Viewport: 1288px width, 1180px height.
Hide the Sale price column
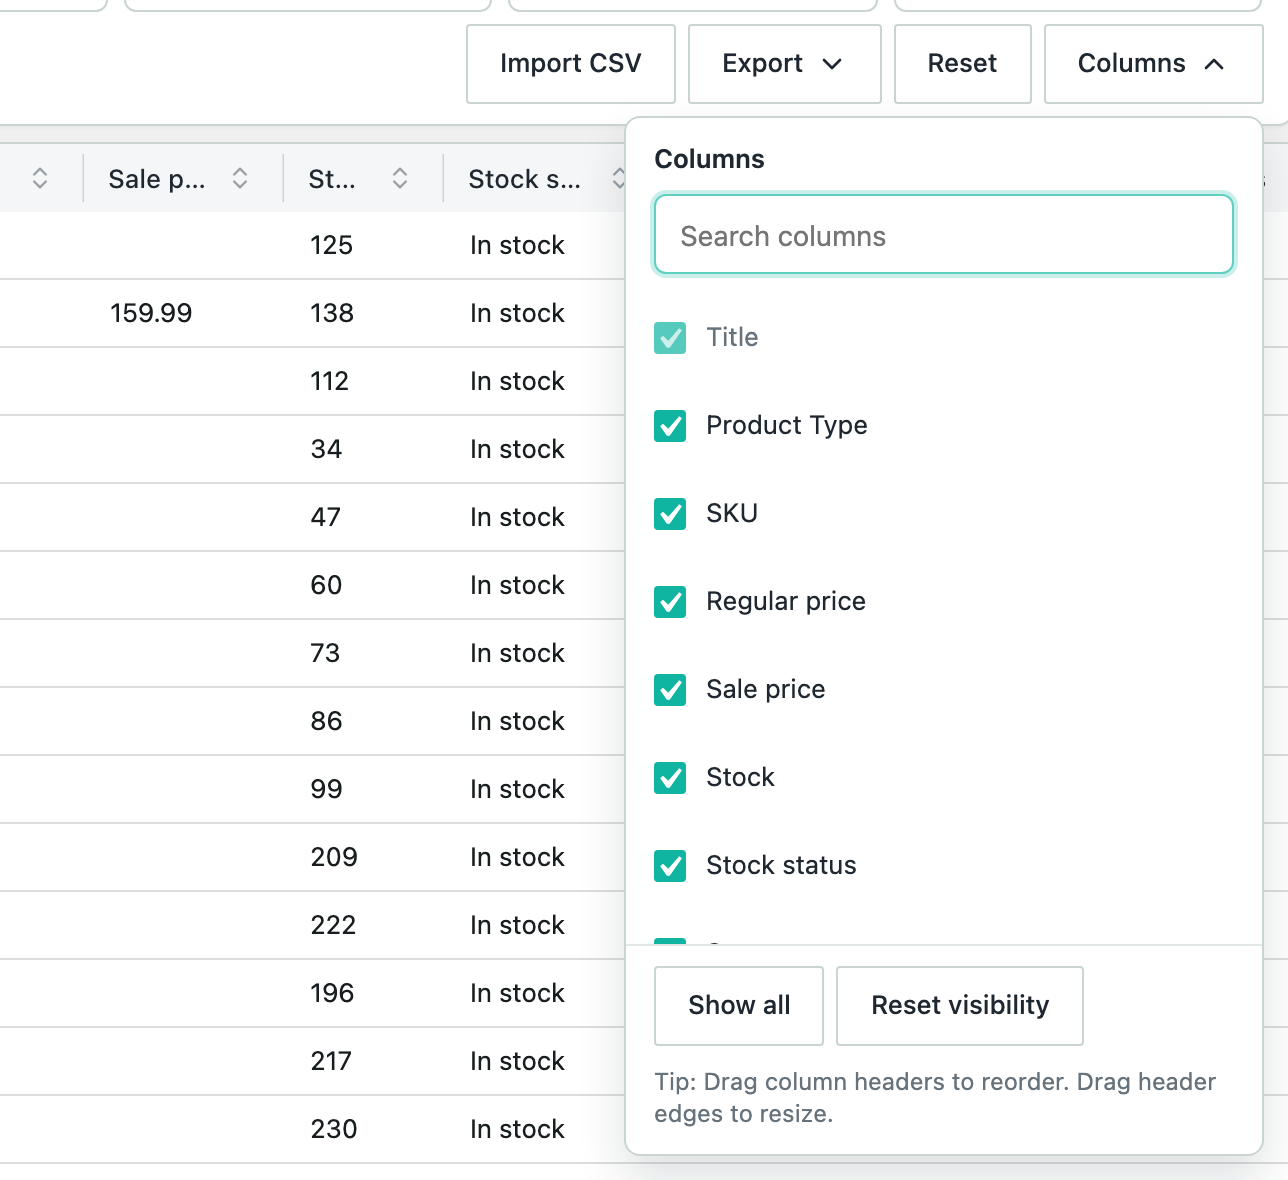tap(670, 690)
